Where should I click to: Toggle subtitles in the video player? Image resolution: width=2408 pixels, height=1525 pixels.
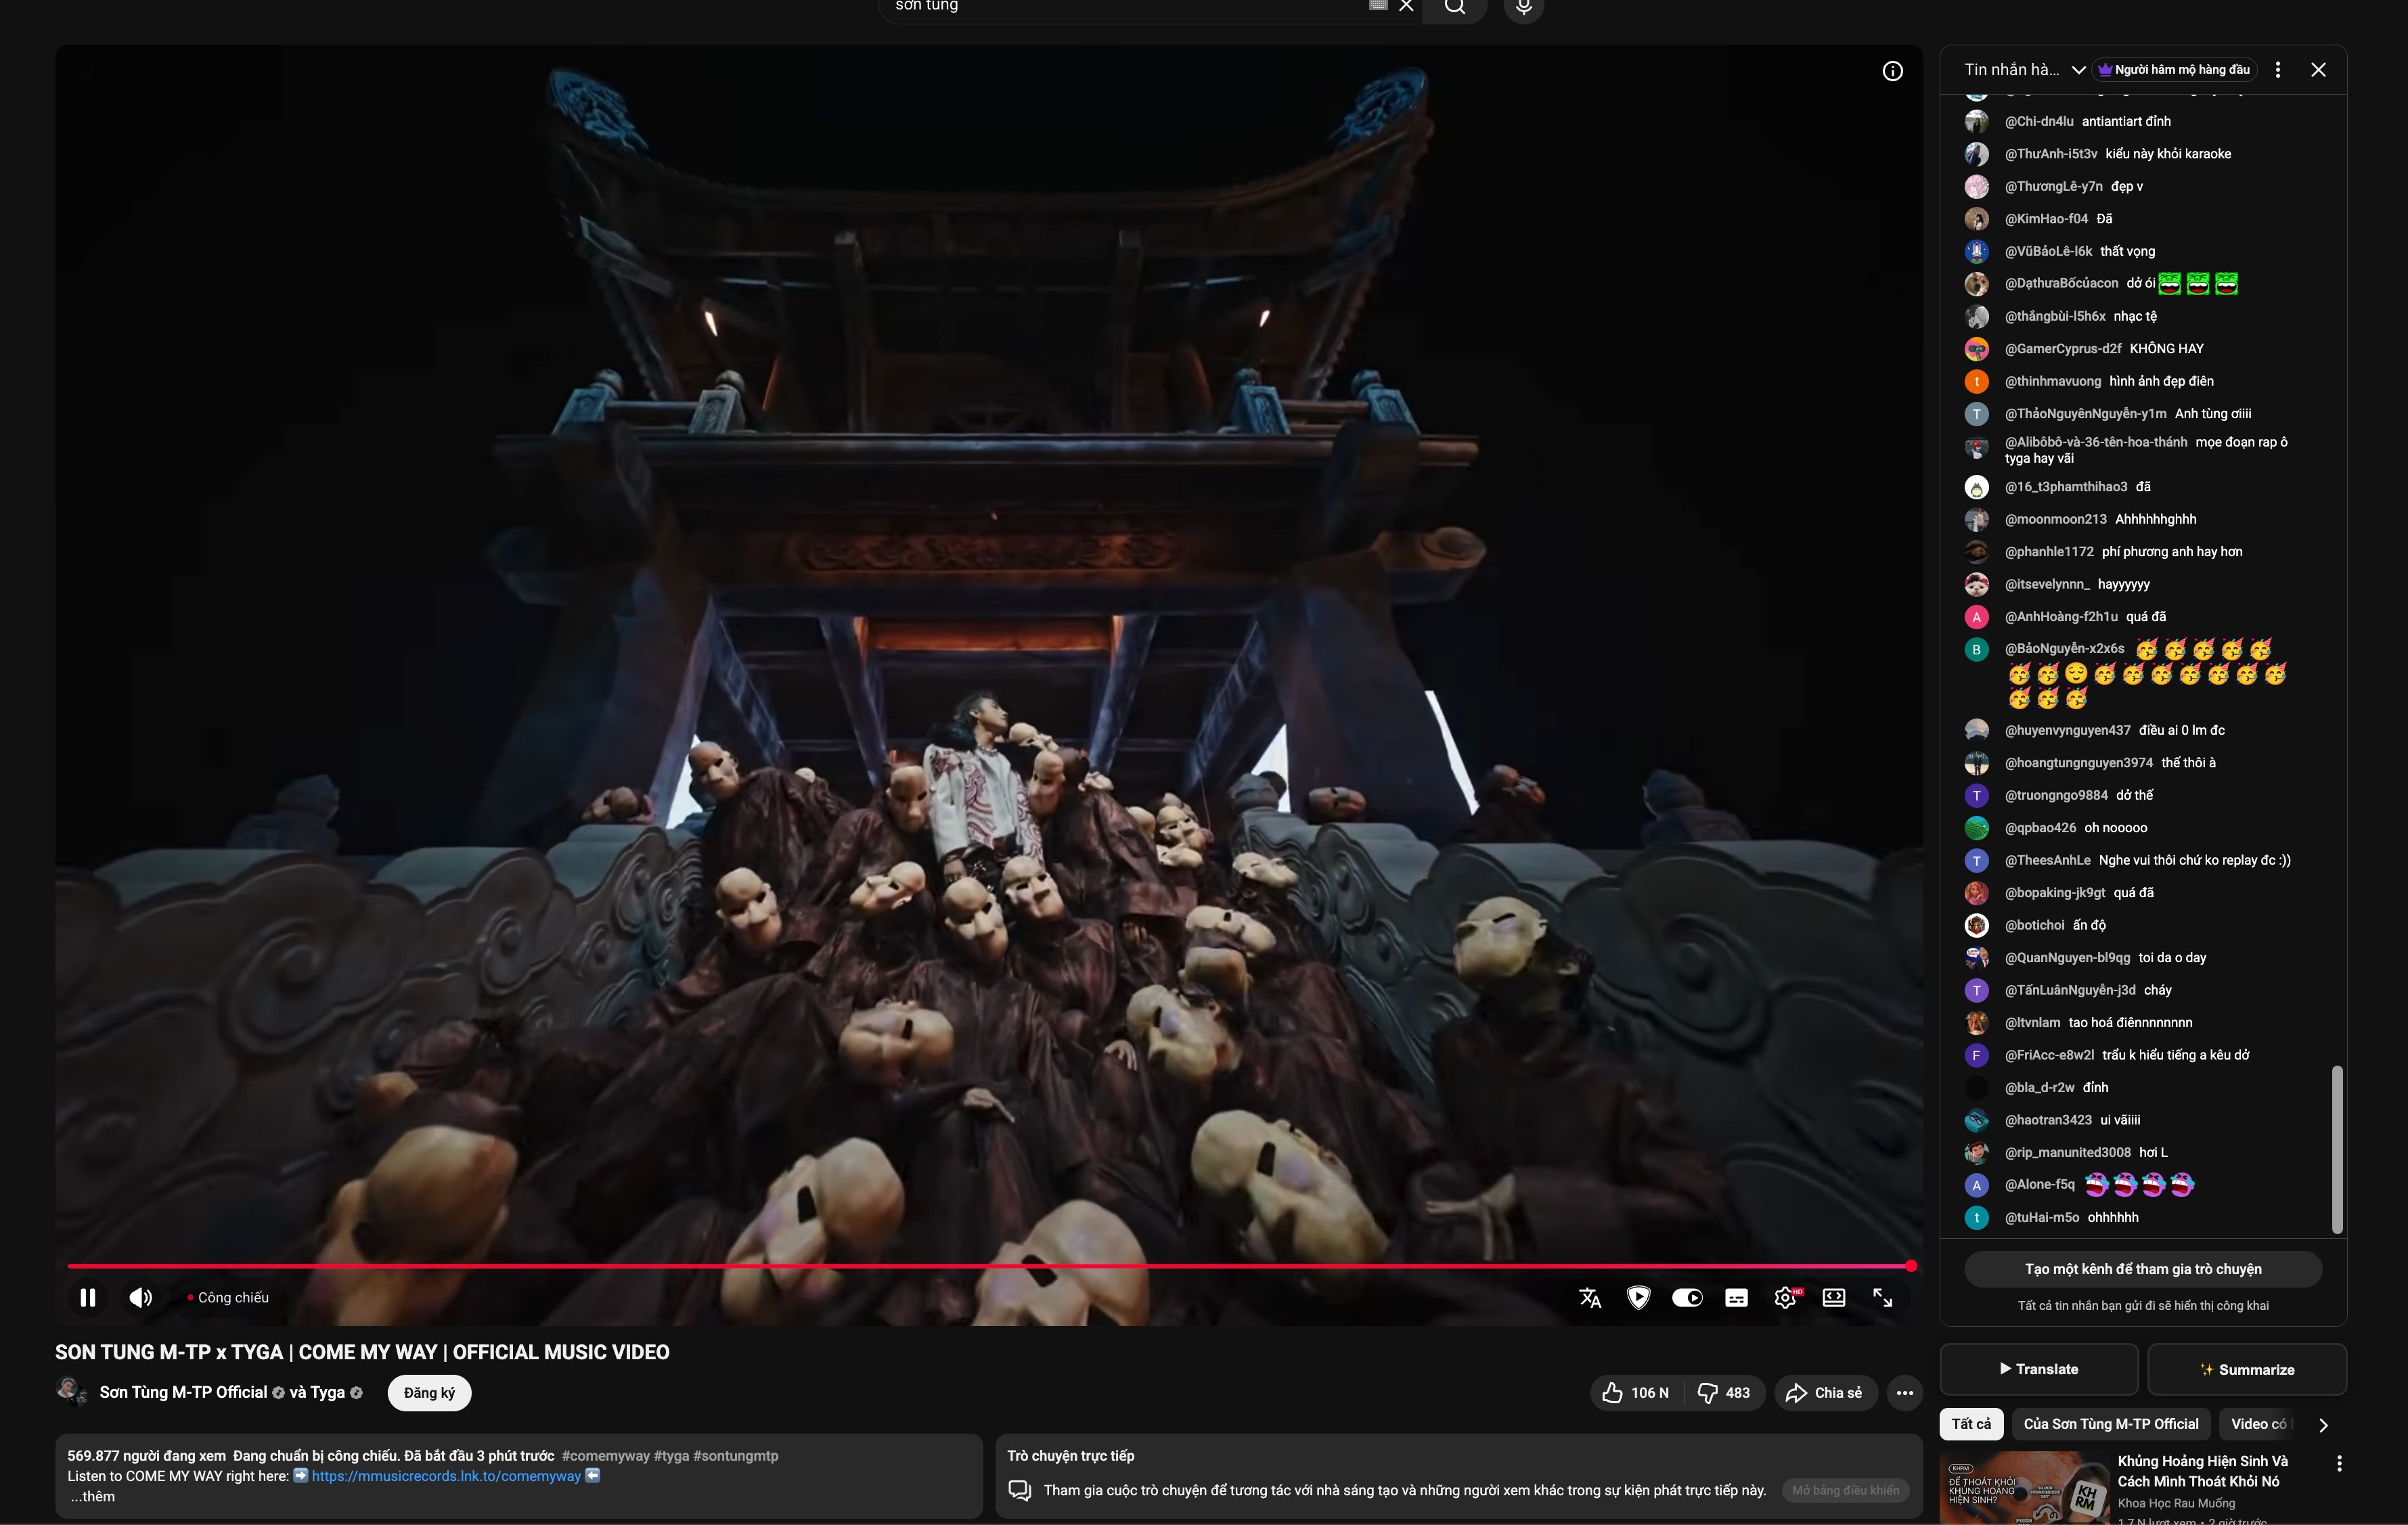1736,1297
